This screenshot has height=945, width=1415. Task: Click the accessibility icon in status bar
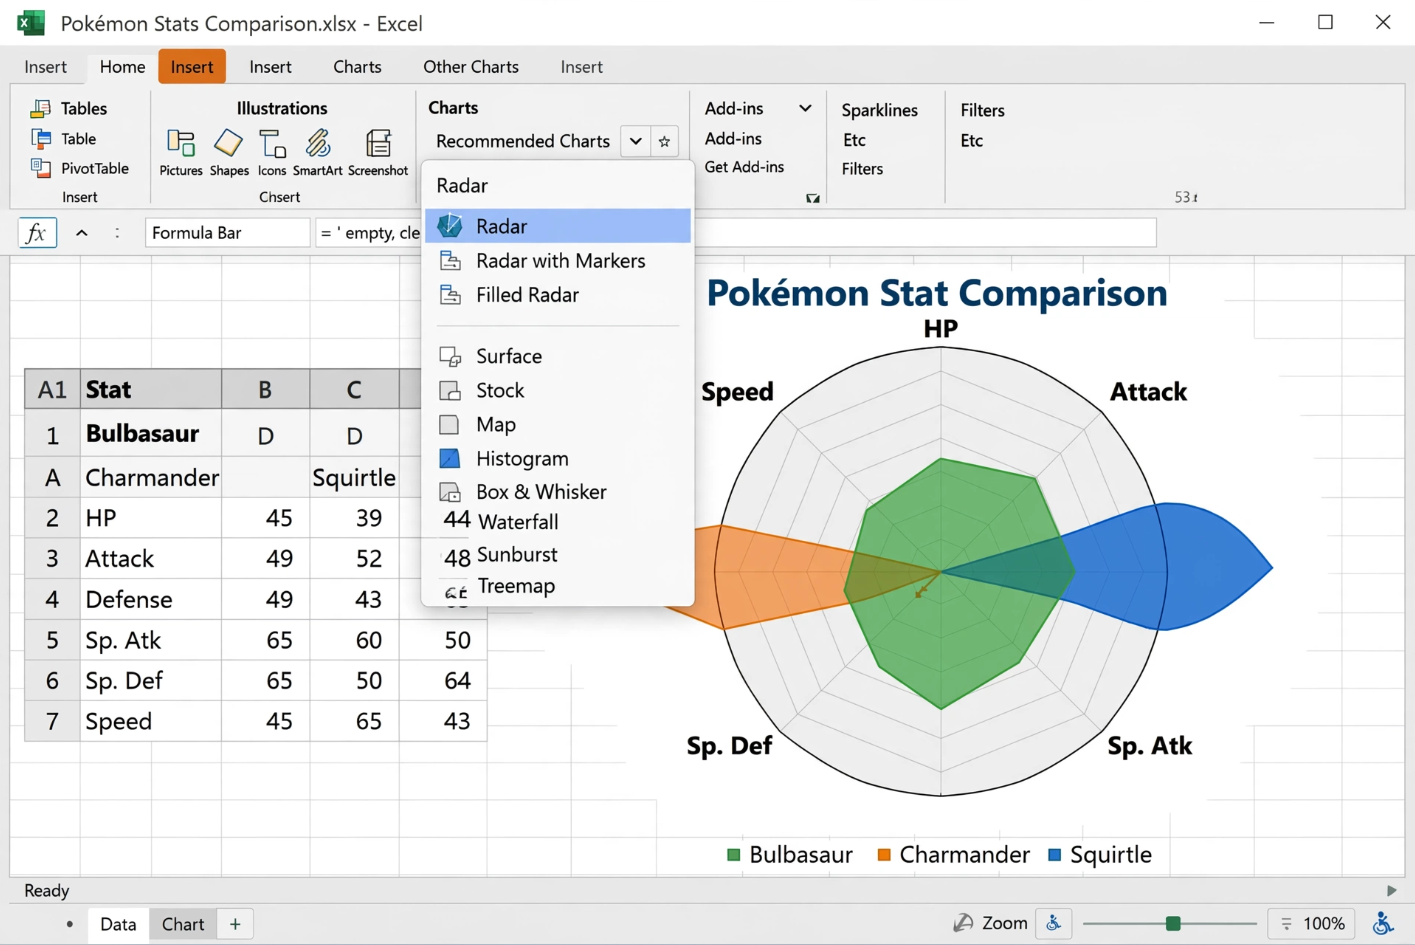pyautogui.click(x=1383, y=923)
